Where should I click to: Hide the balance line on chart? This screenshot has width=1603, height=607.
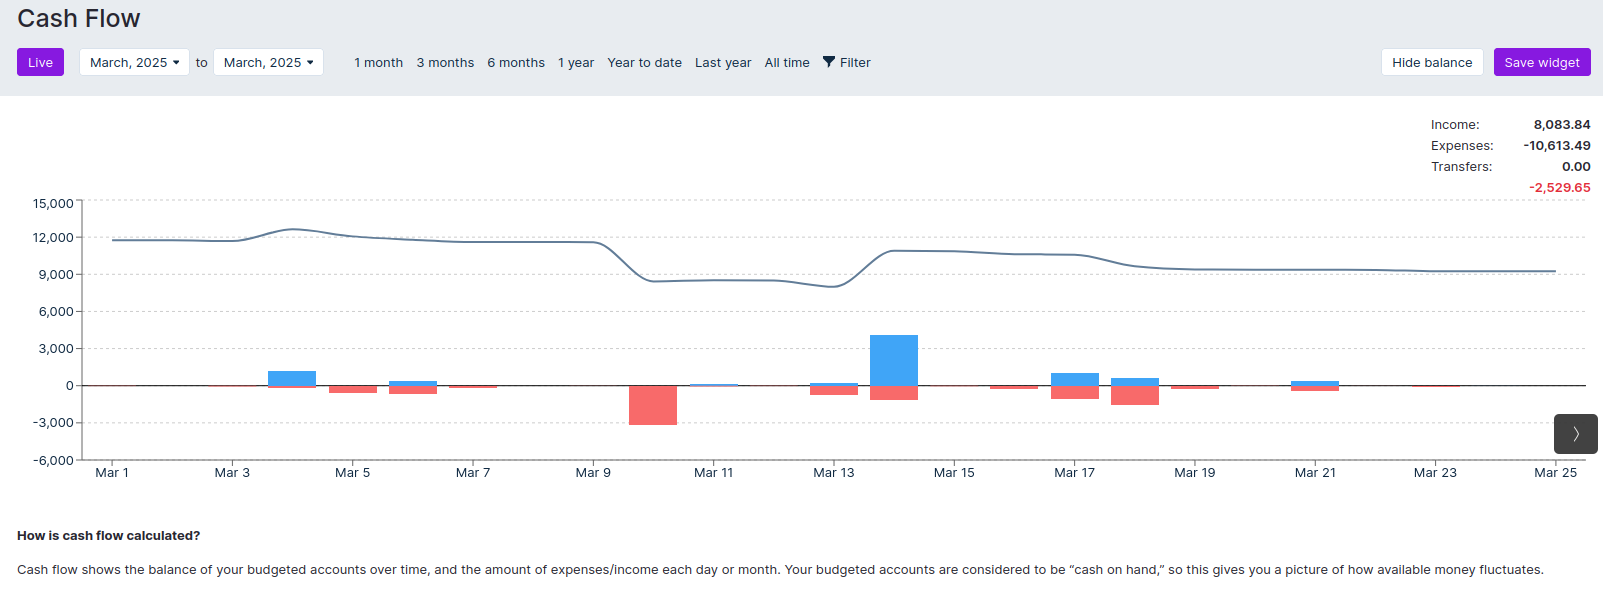1431,62
